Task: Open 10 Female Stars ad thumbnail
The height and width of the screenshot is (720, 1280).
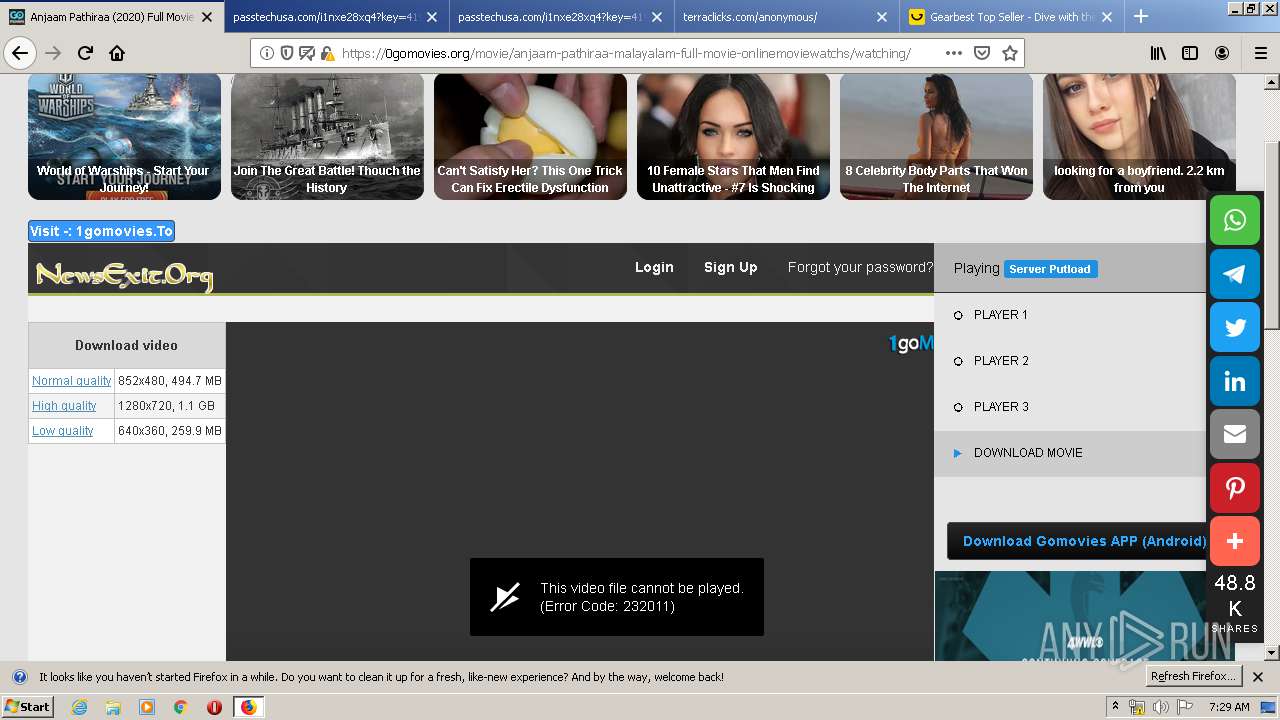Action: coord(733,137)
